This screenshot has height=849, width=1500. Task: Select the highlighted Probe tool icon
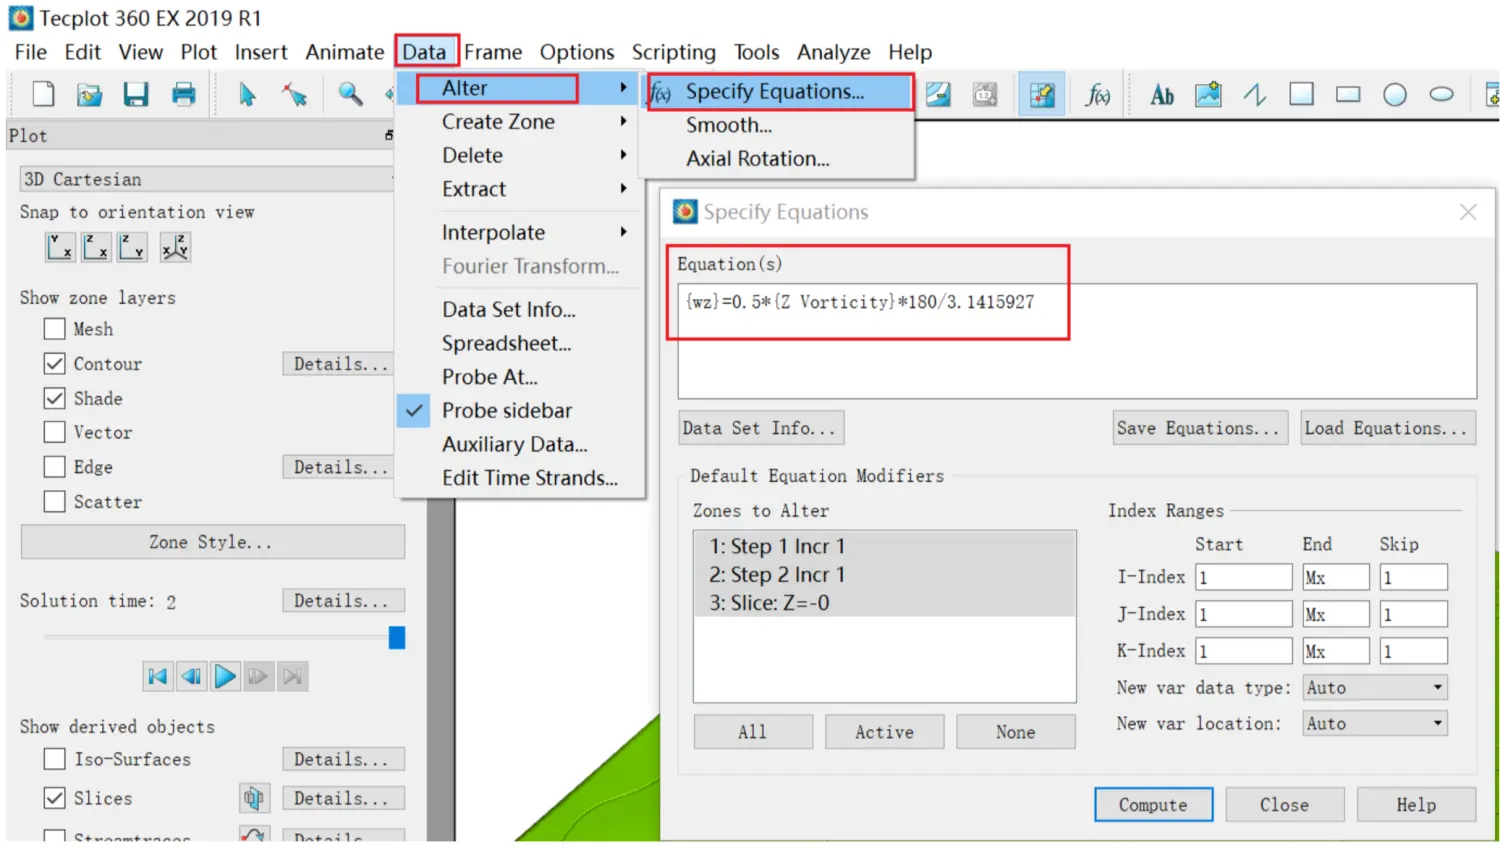pos(1041,95)
